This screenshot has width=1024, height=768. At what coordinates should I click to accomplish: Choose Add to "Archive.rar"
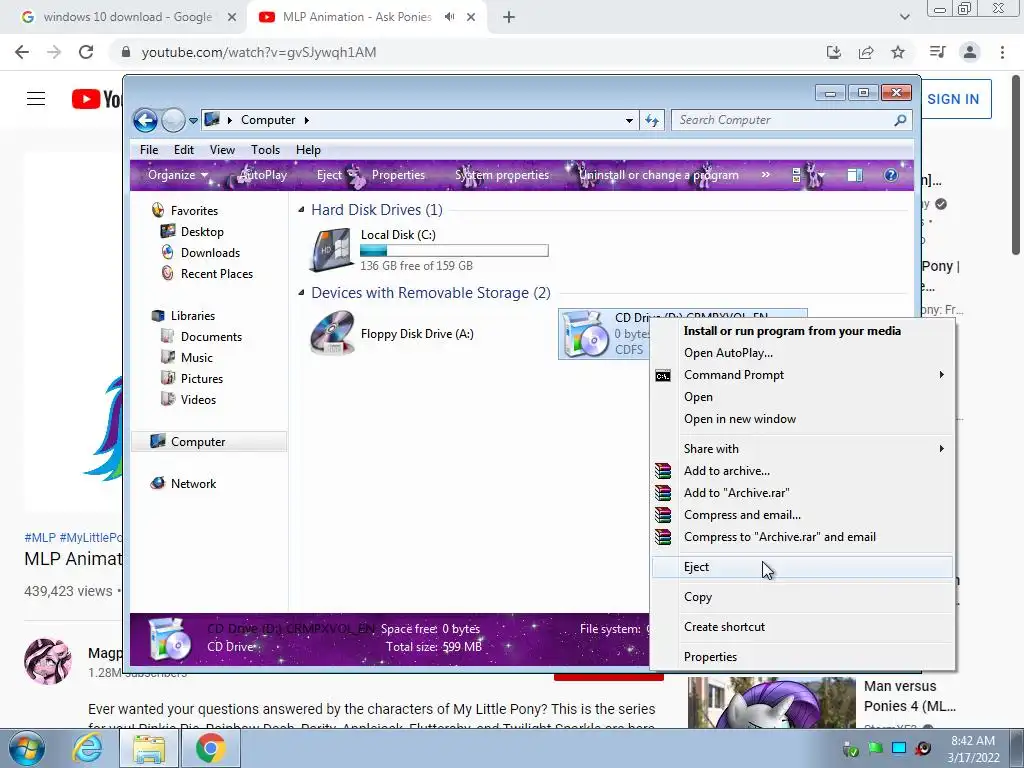(x=737, y=493)
